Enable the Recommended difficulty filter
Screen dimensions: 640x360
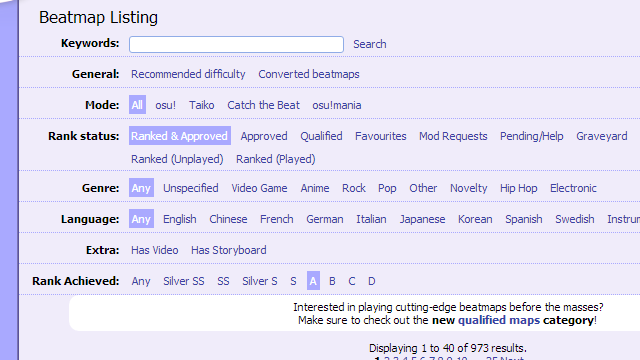[x=188, y=74]
